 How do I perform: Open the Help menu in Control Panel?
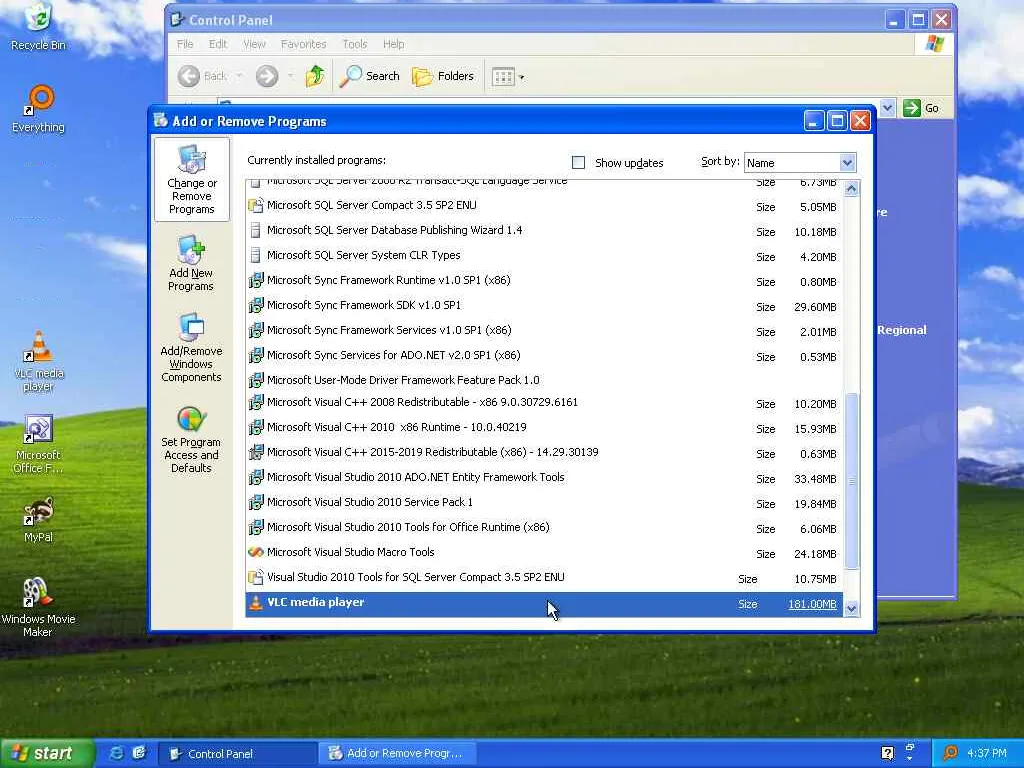(x=393, y=44)
